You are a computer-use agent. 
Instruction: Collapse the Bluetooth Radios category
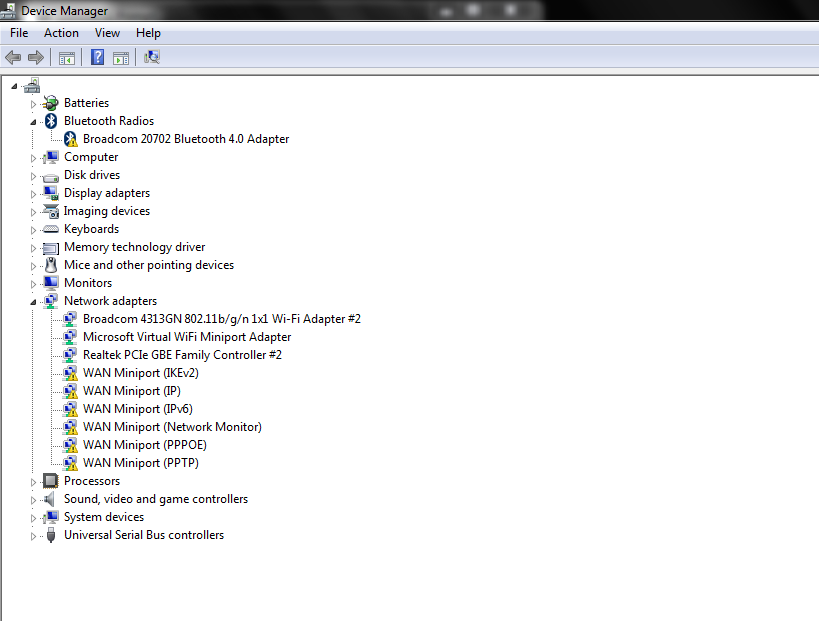(33, 122)
